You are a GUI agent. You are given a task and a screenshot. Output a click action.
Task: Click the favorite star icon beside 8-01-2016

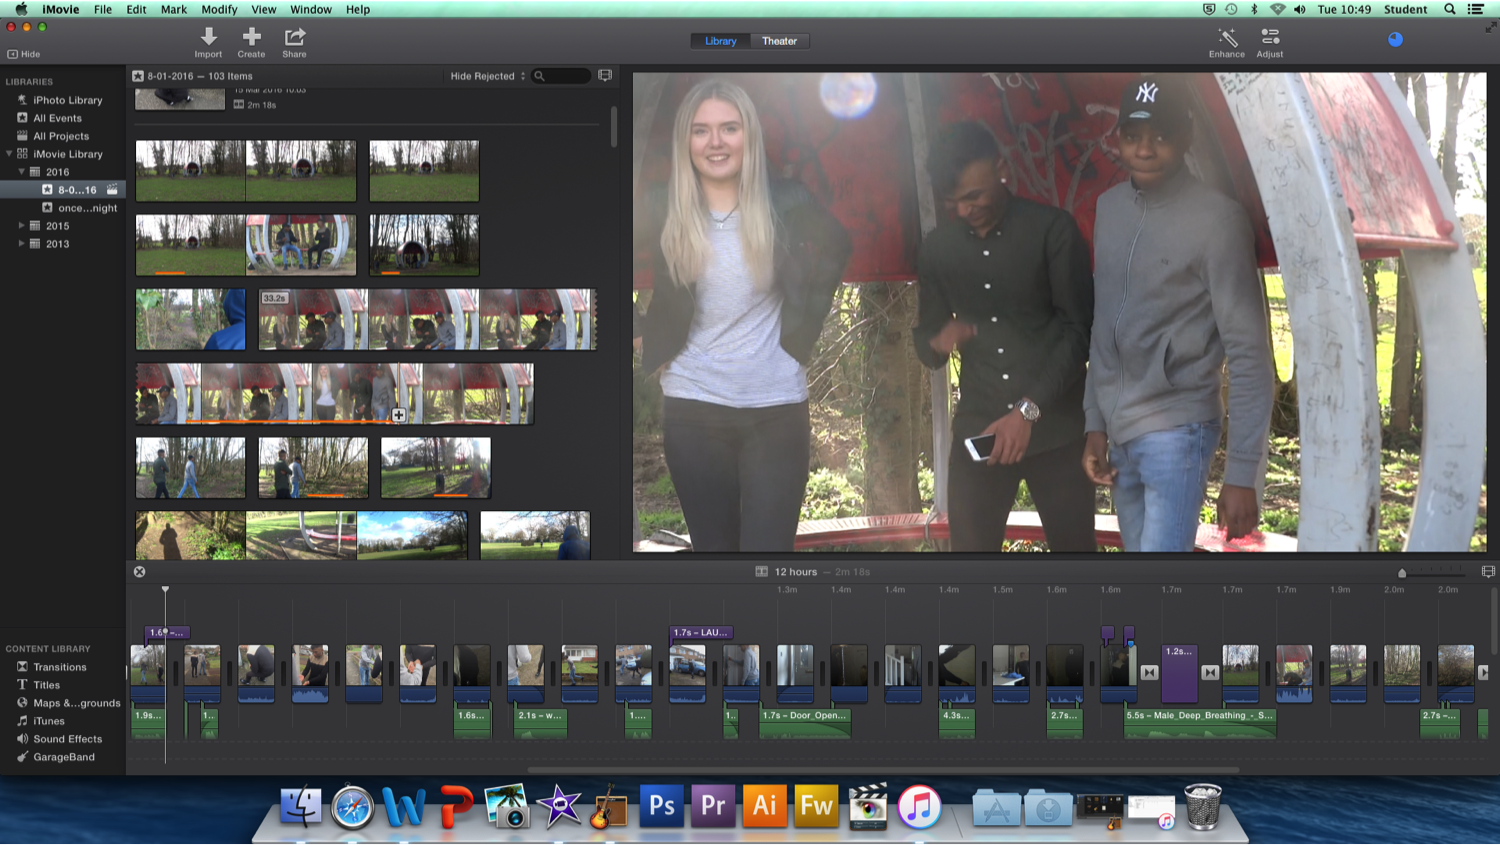[136, 75]
